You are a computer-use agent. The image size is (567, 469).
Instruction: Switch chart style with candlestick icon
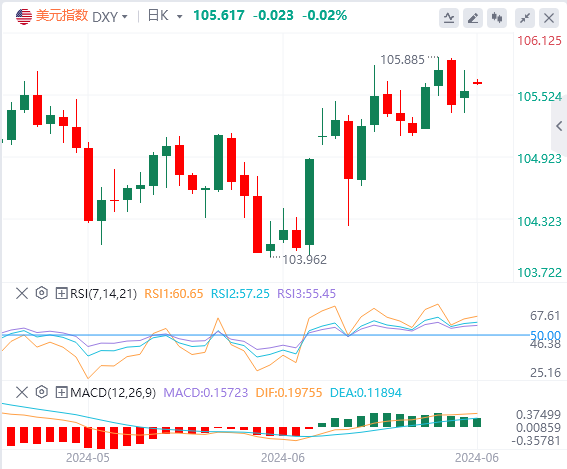coord(496,18)
